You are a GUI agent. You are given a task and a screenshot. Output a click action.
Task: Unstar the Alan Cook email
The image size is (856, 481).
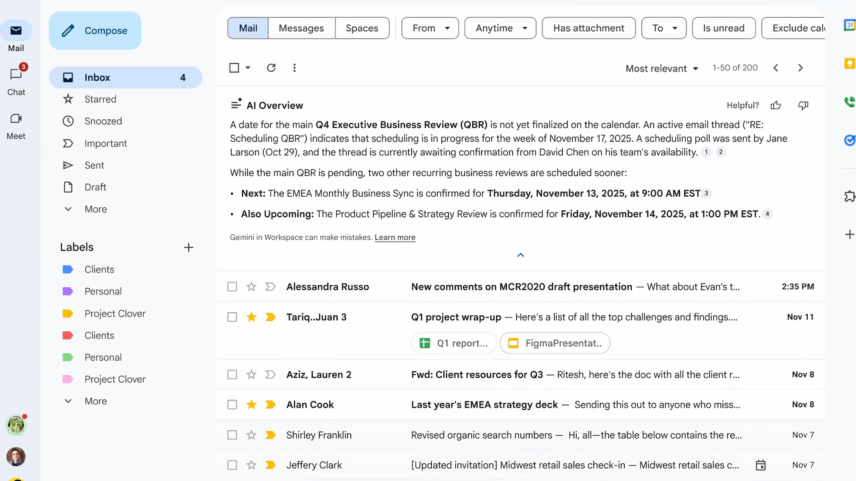tap(251, 405)
